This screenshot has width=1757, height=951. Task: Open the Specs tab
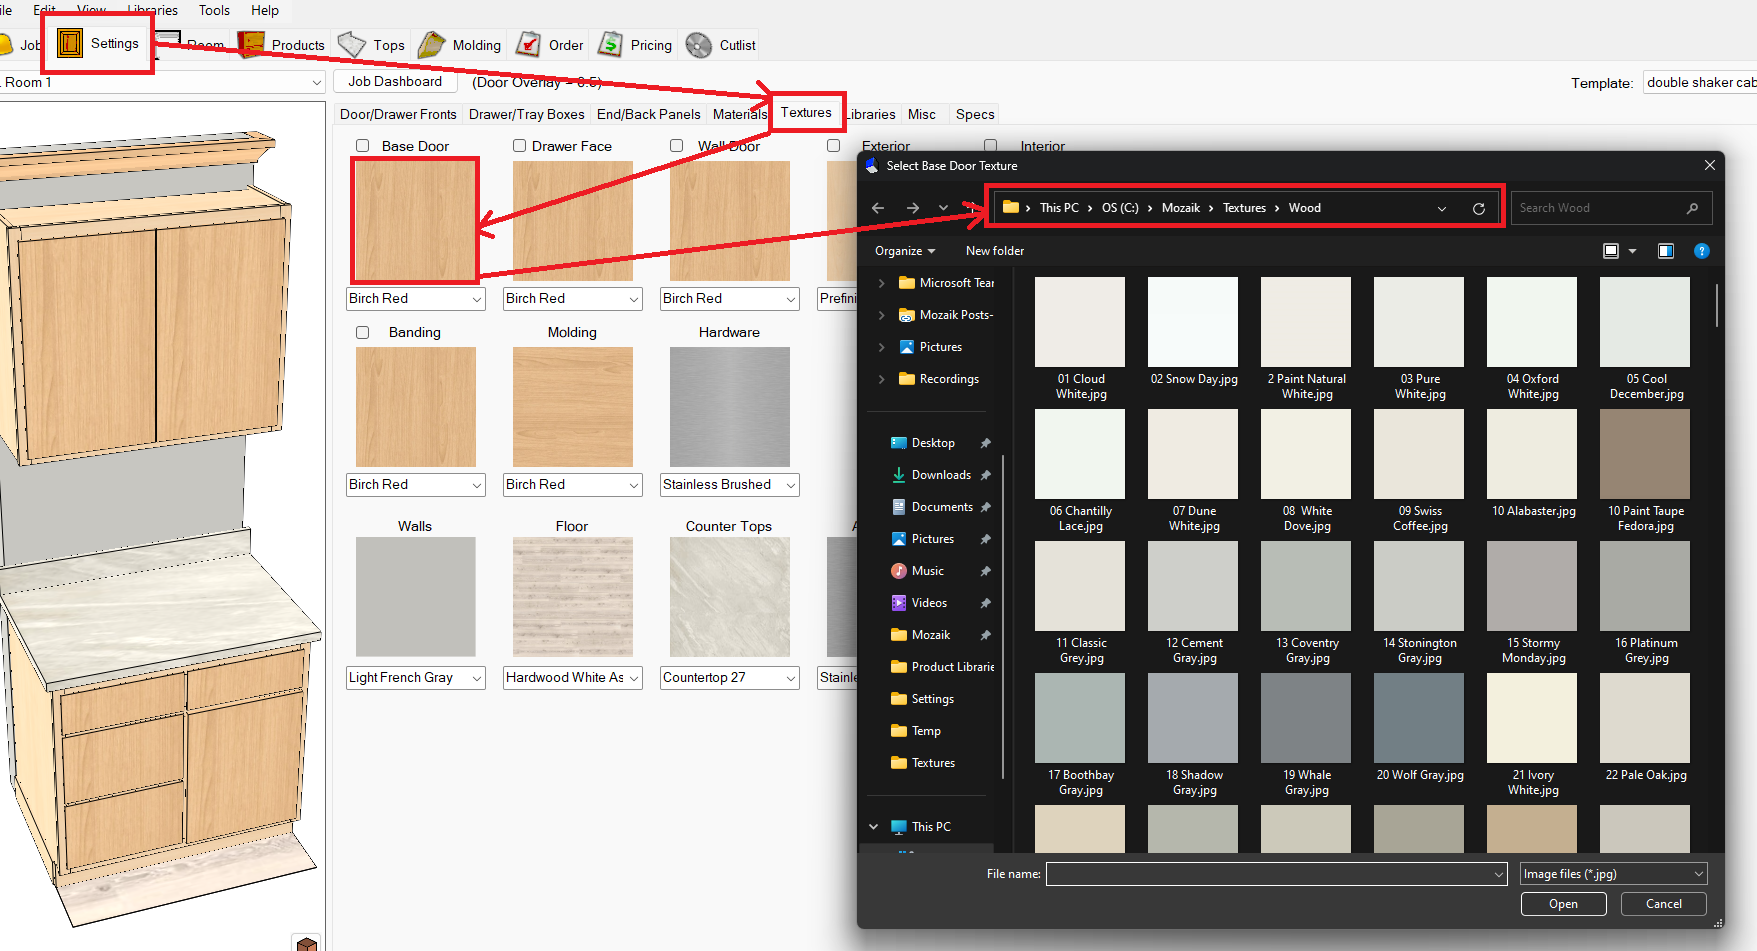tap(974, 114)
